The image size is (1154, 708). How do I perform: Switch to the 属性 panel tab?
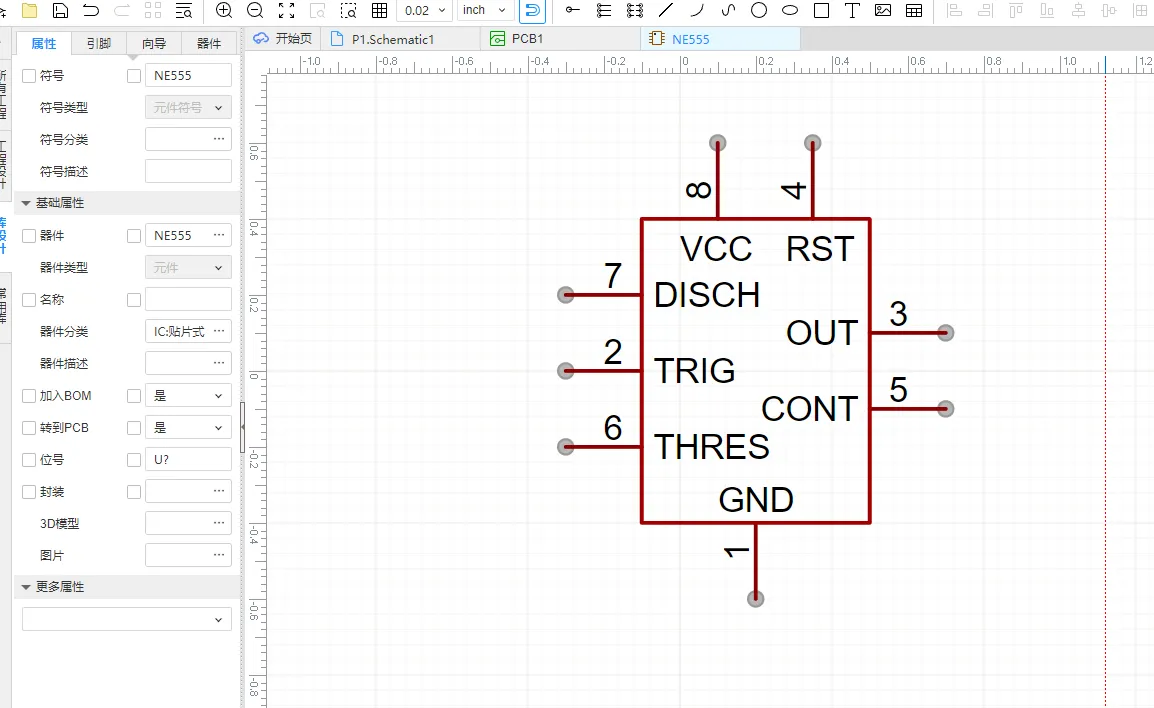click(43, 43)
